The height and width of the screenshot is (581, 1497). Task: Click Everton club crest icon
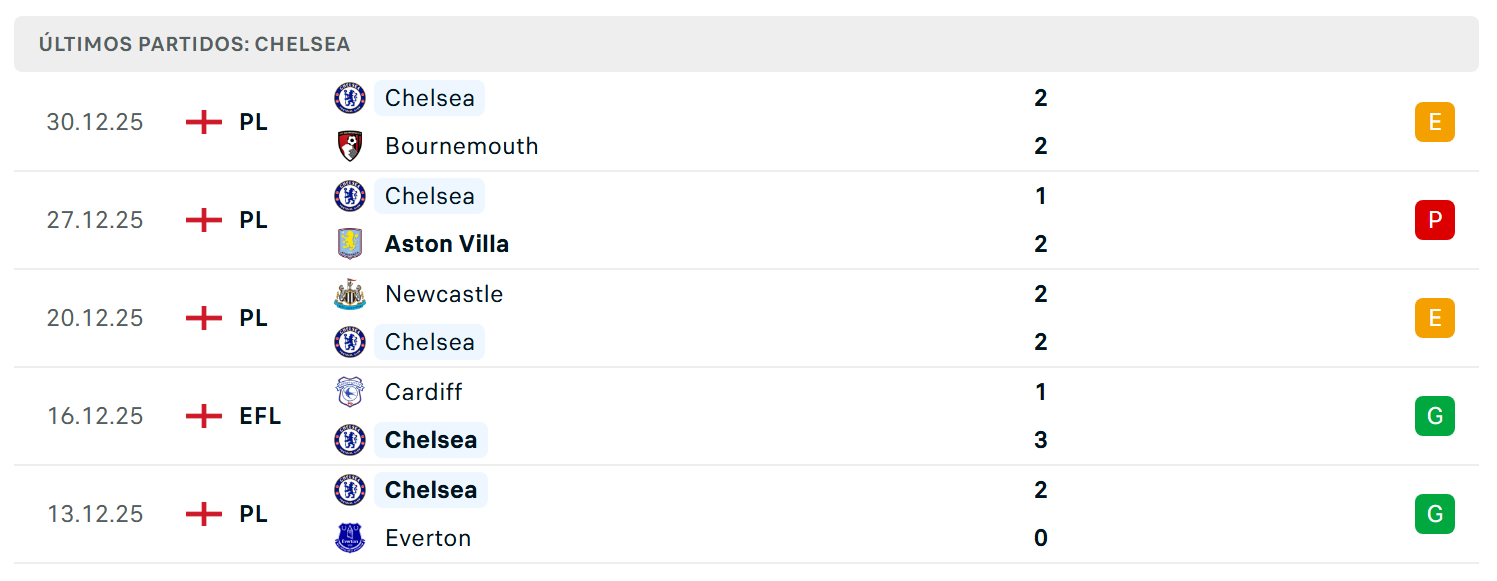[350, 538]
